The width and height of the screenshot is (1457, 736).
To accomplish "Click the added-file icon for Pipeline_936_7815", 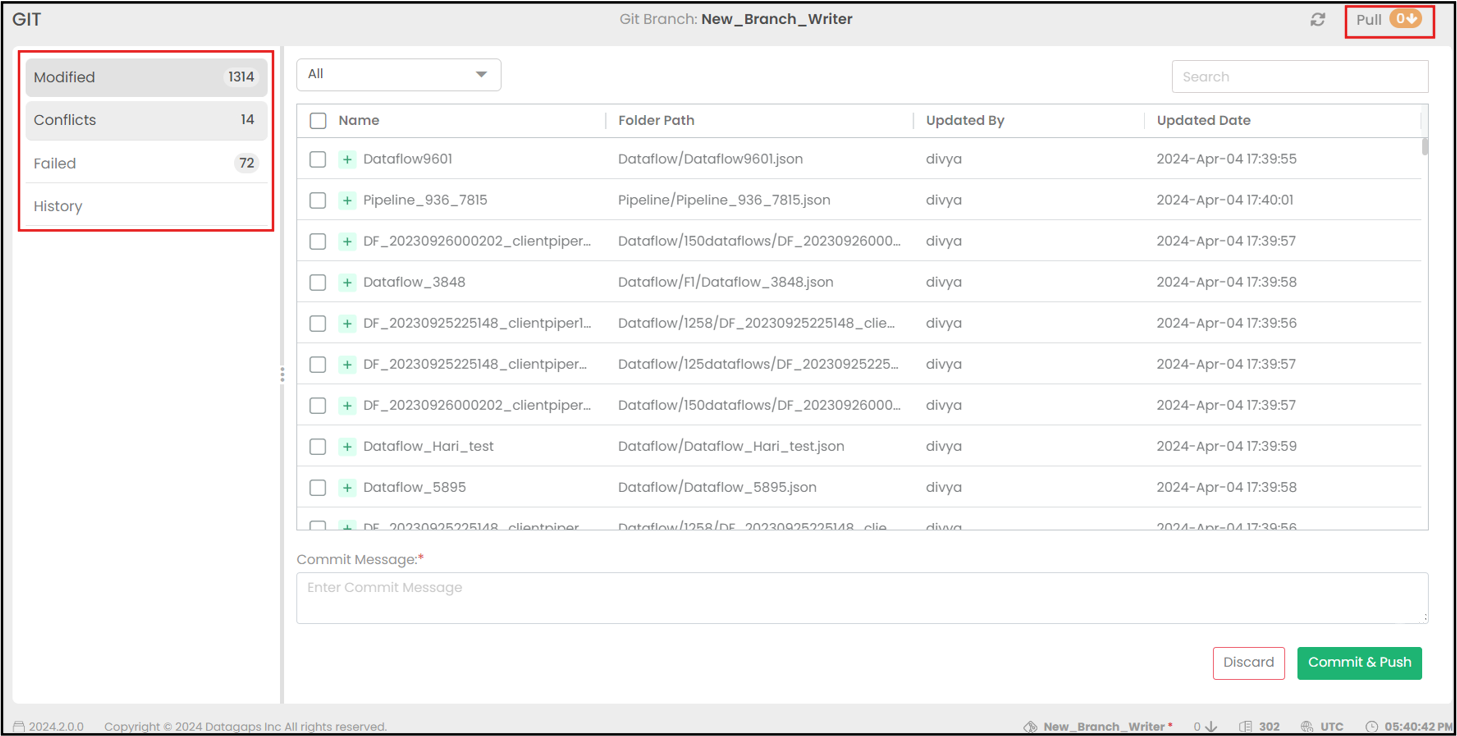I will [347, 200].
